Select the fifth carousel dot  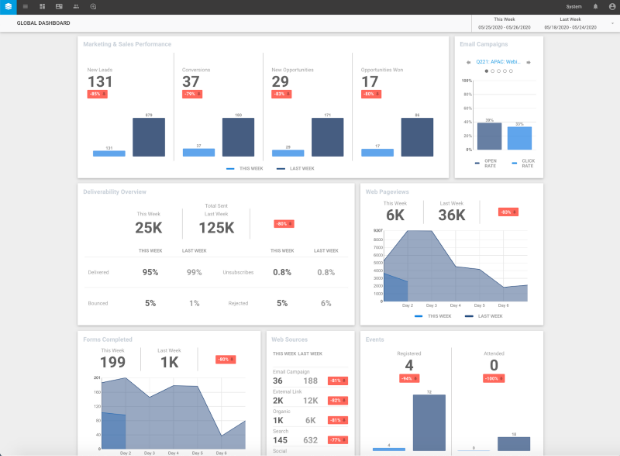click(511, 71)
